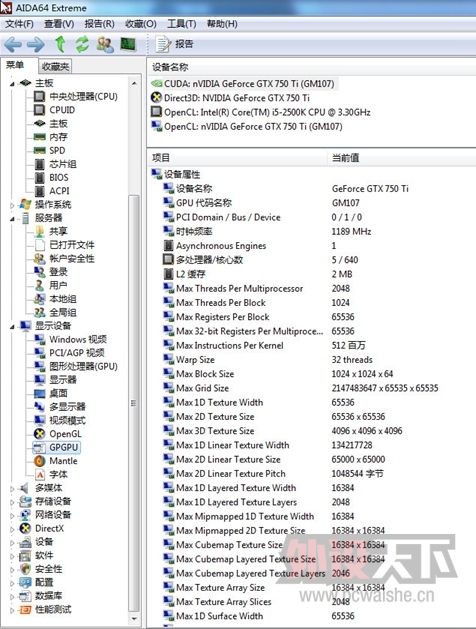Open the system monitor chart toolbar icon
The width and height of the screenshot is (476, 629).
tap(128, 45)
